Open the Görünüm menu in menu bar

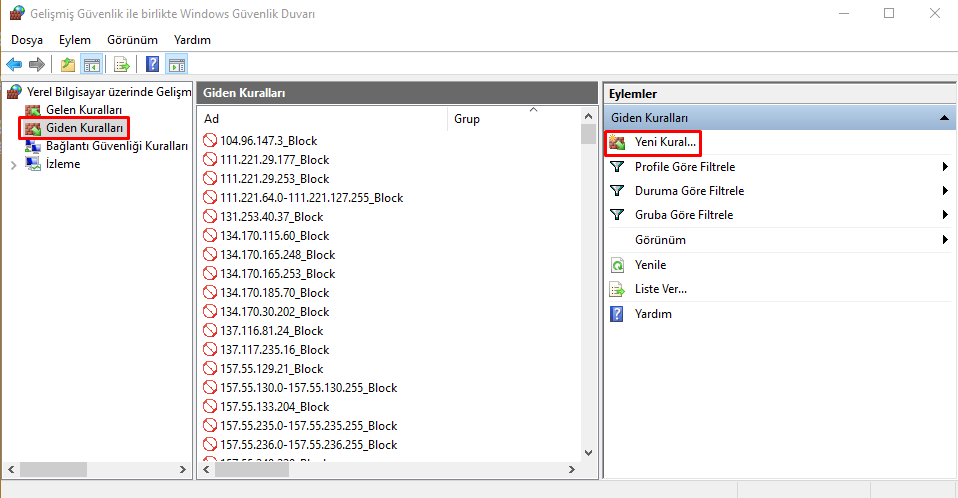coord(132,39)
